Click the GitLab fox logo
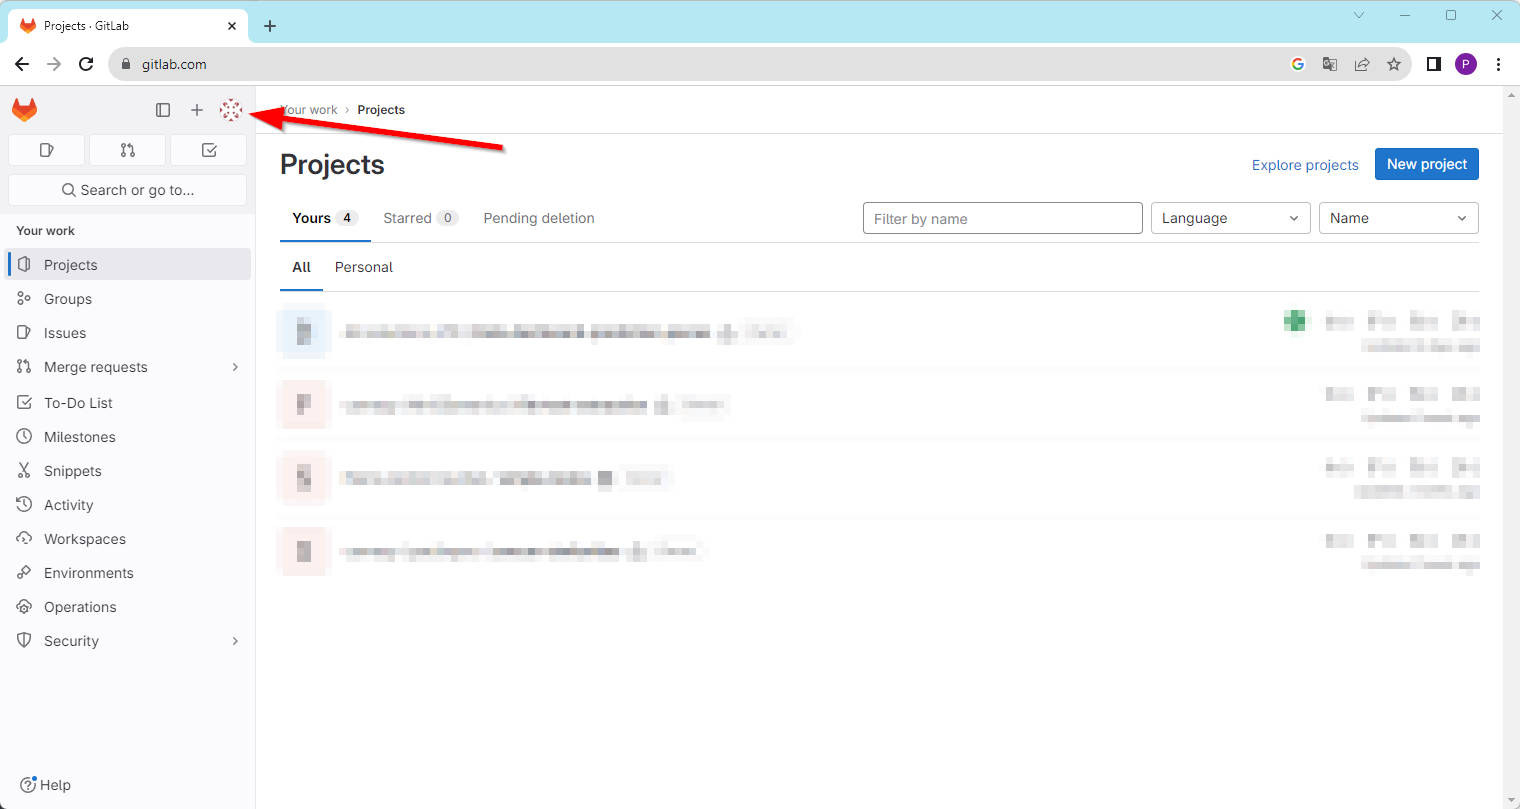The width and height of the screenshot is (1520, 809). pos(25,110)
